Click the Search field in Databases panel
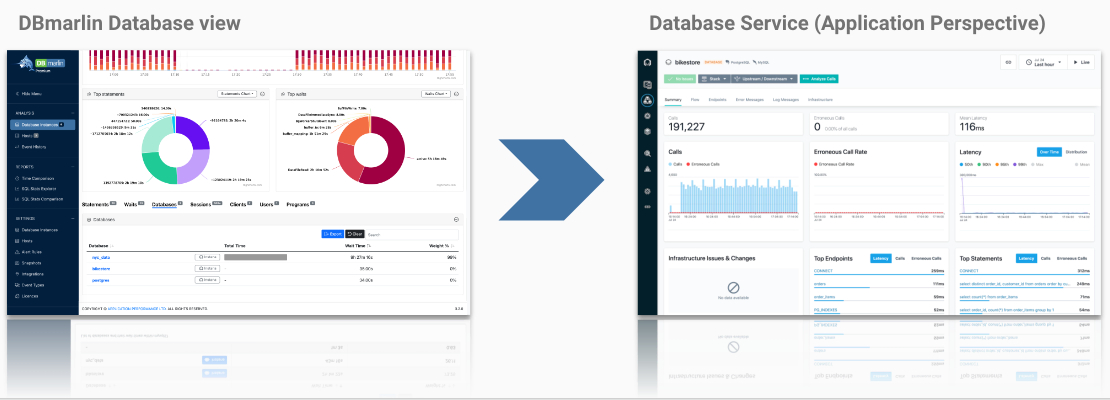The width and height of the screenshot is (1110, 400). [411, 234]
